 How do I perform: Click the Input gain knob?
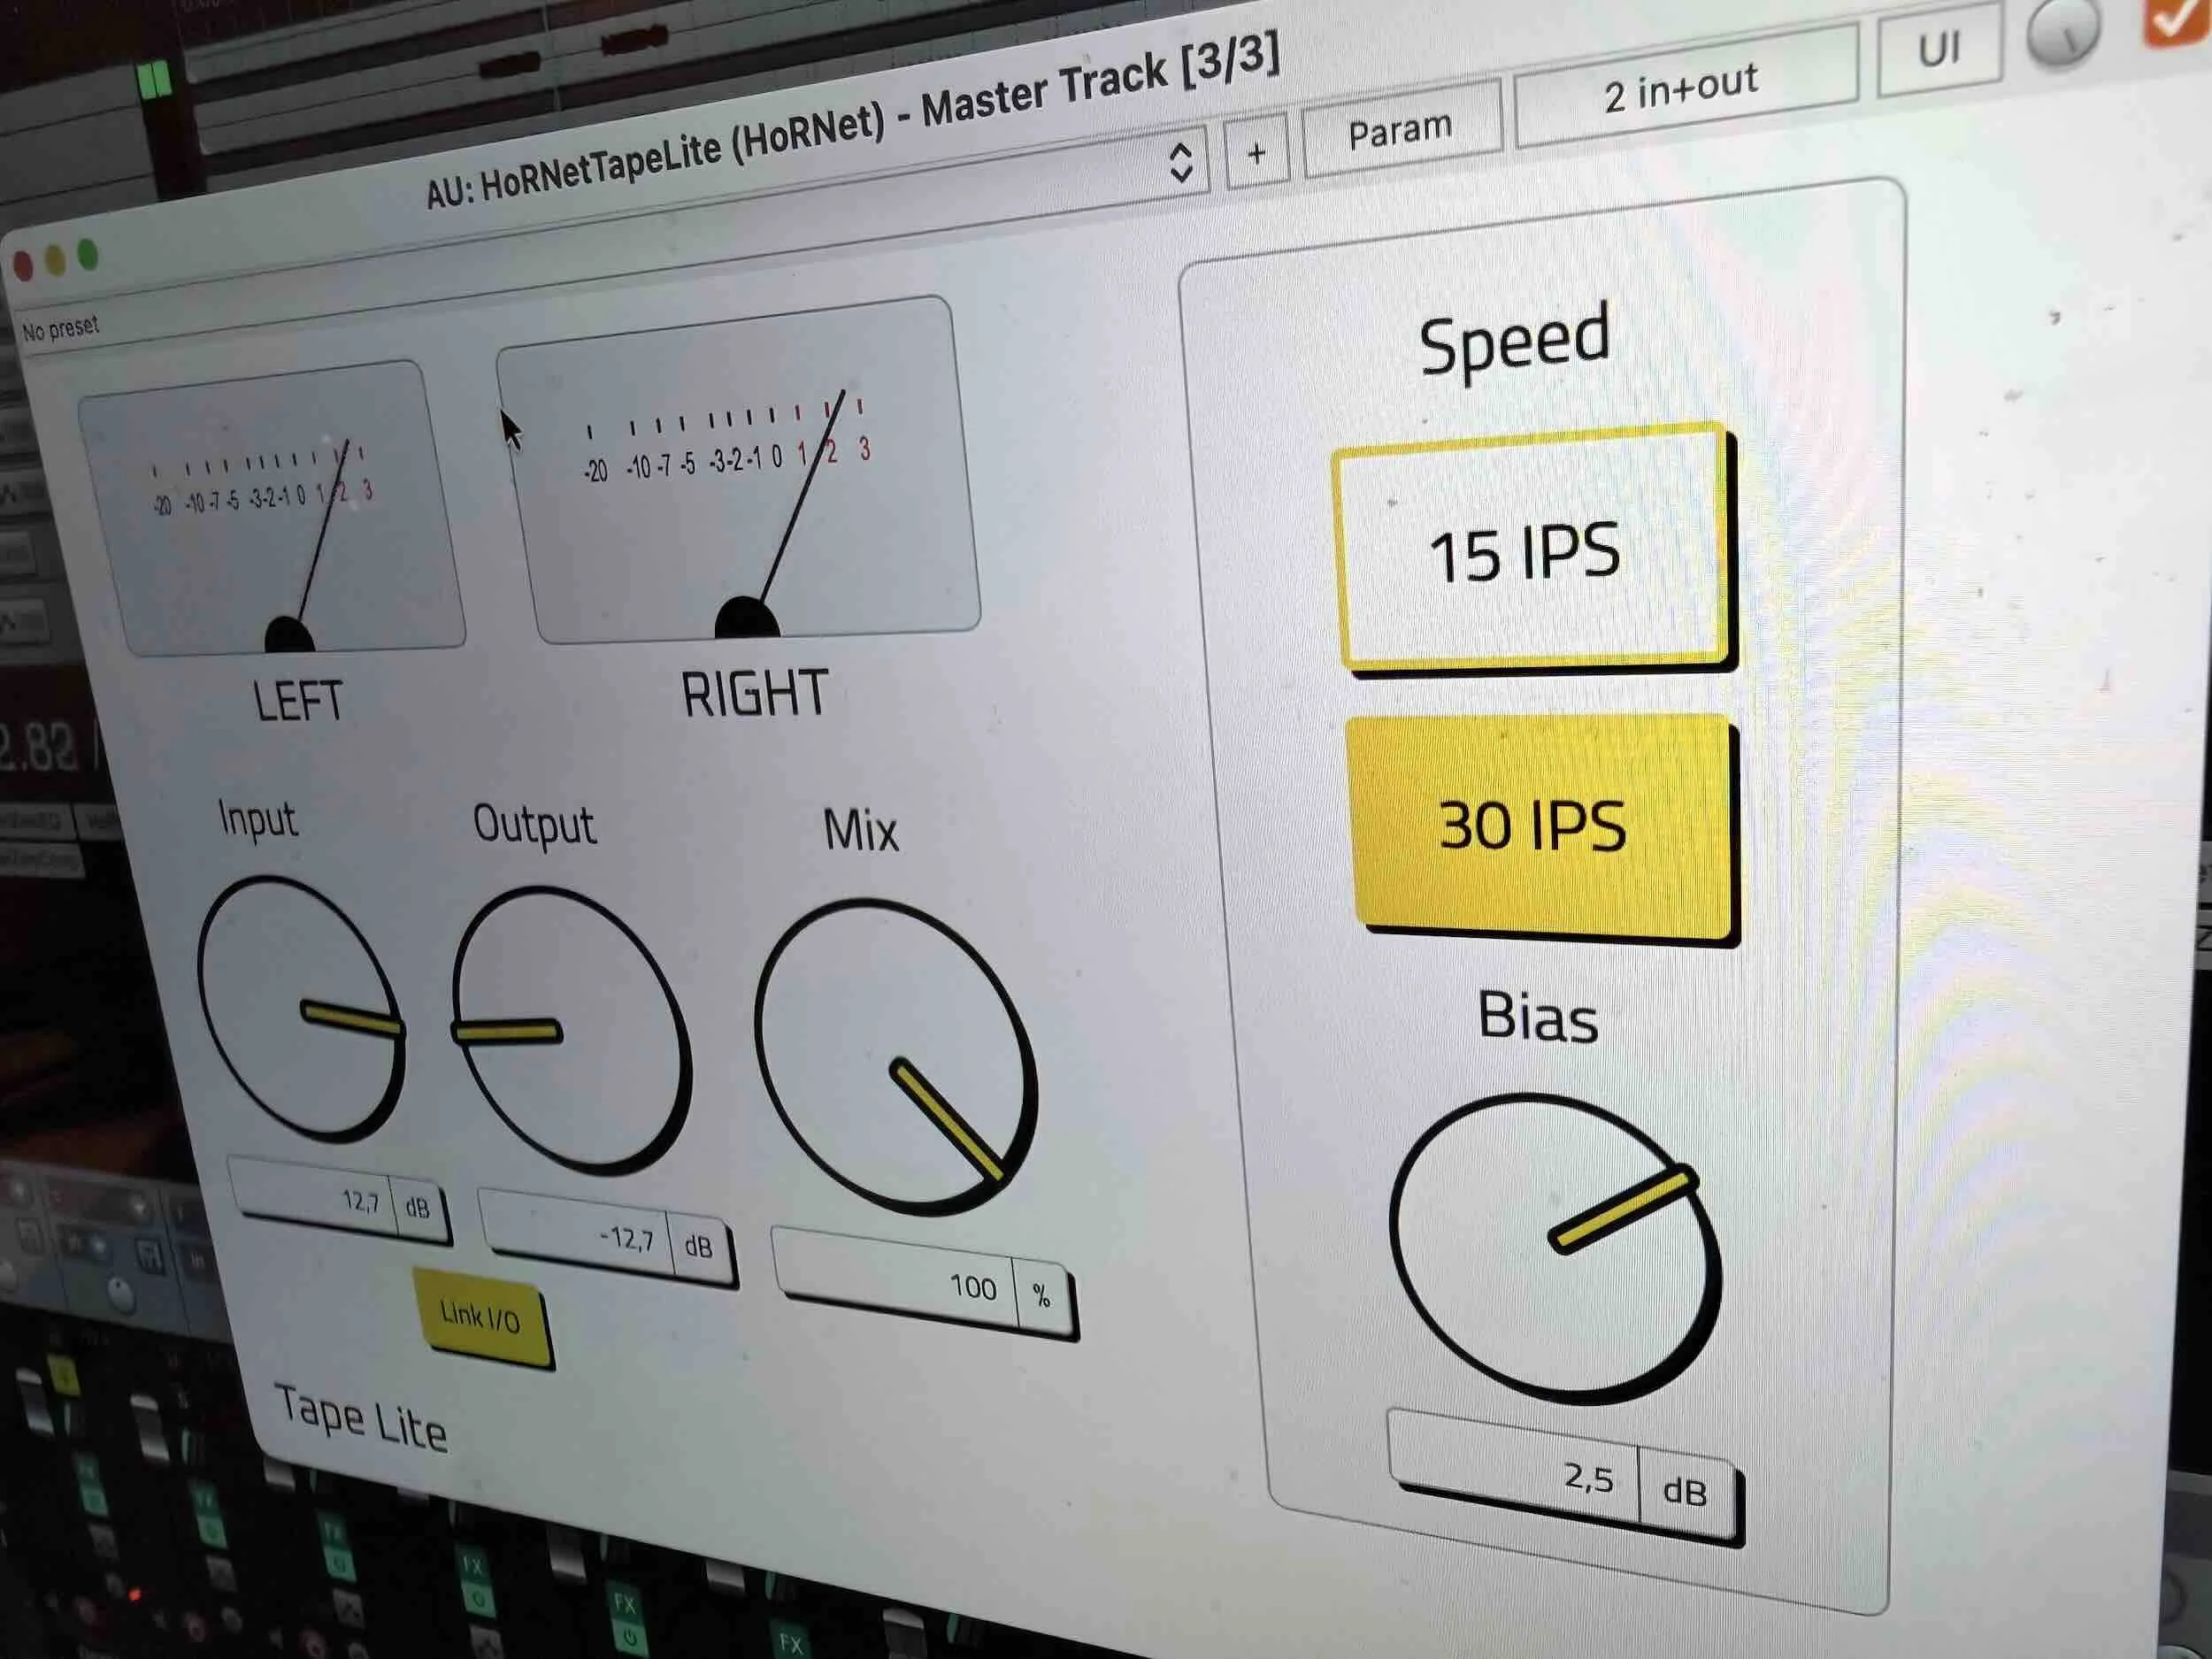300,1008
